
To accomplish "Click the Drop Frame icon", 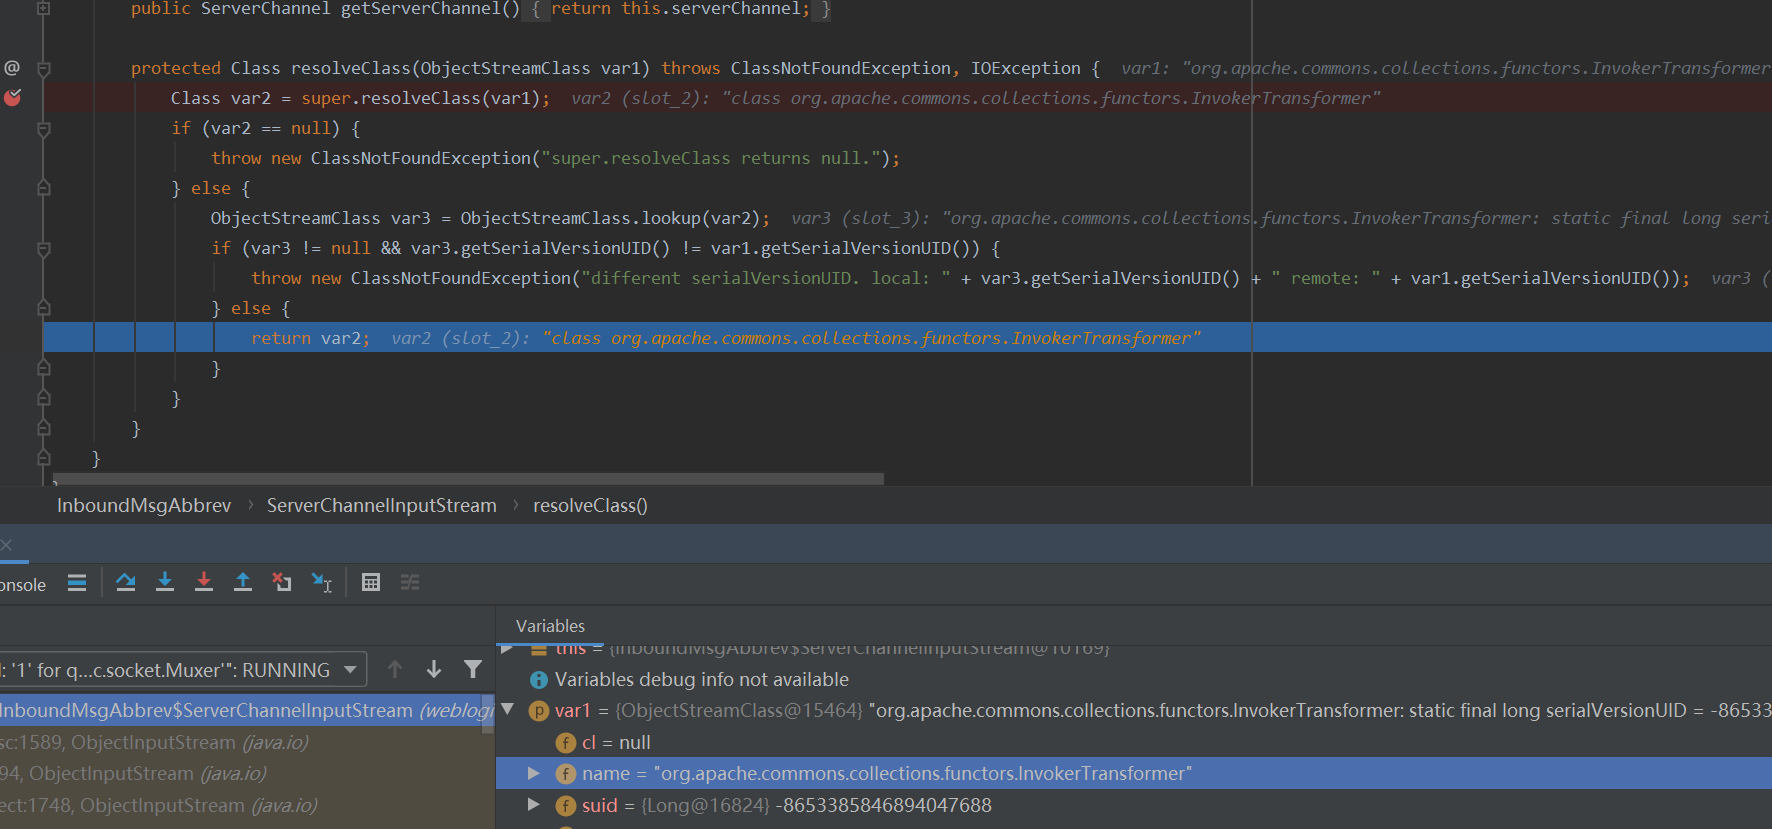I will pyautogui.click(x=282, y=582).
